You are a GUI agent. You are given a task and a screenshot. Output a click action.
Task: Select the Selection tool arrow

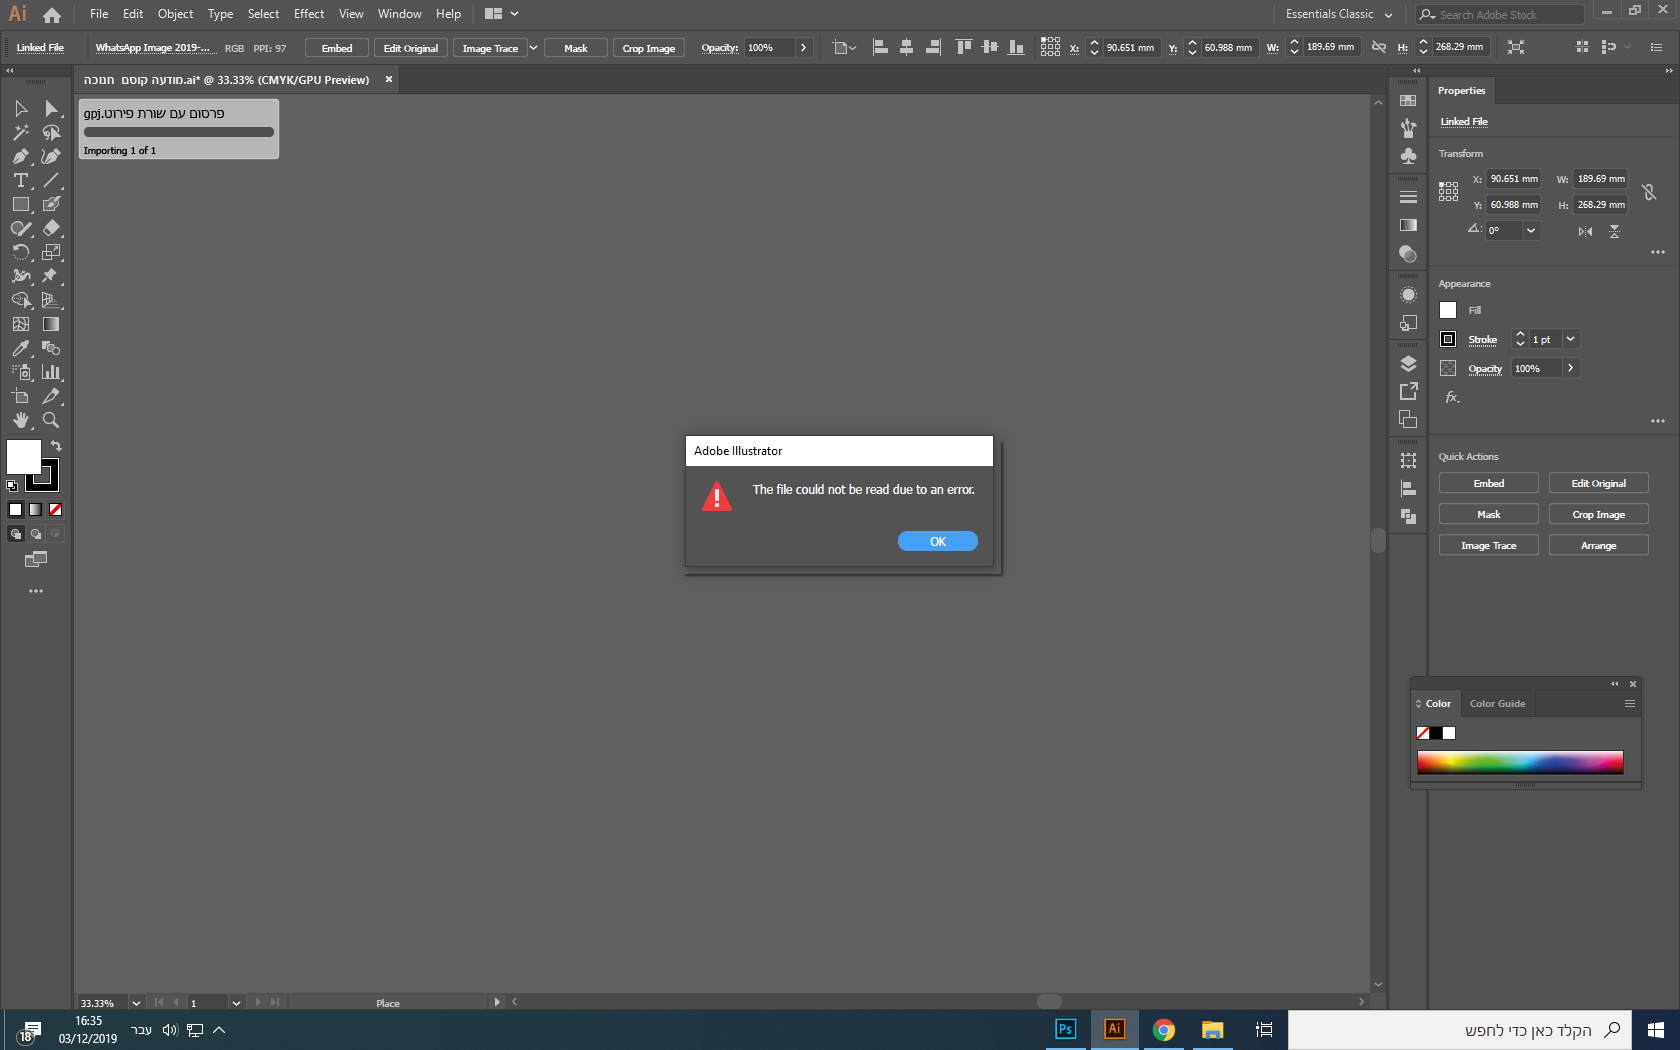click(21, 108)
